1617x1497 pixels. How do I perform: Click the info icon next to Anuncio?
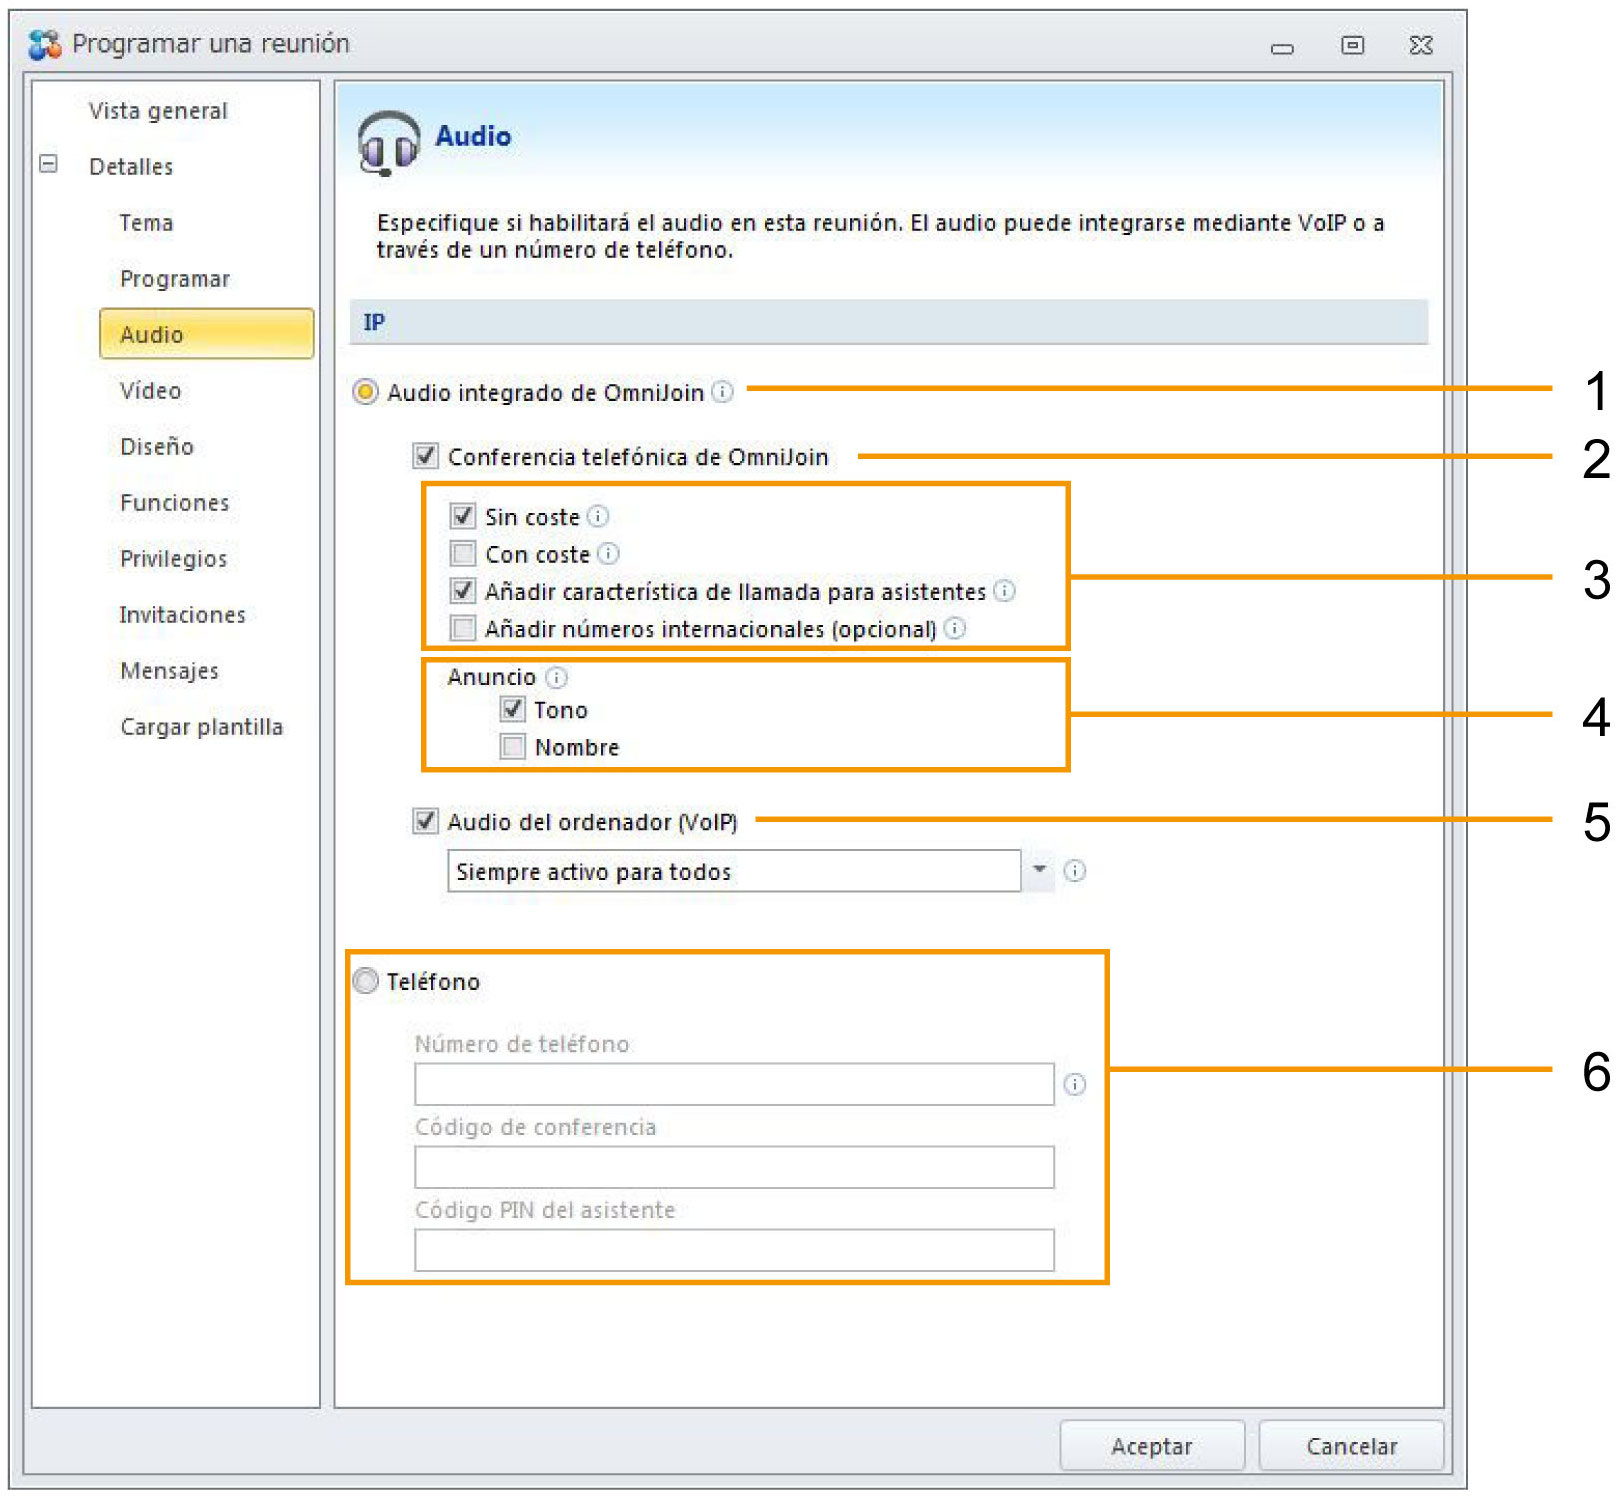click(557, 677)
